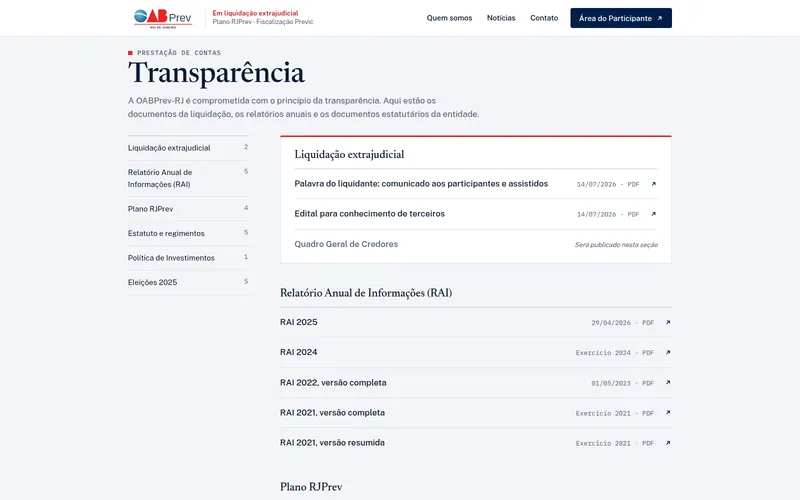
Task: Click the Liquidação extrajudicial card heading
Action: click(349, 155)
